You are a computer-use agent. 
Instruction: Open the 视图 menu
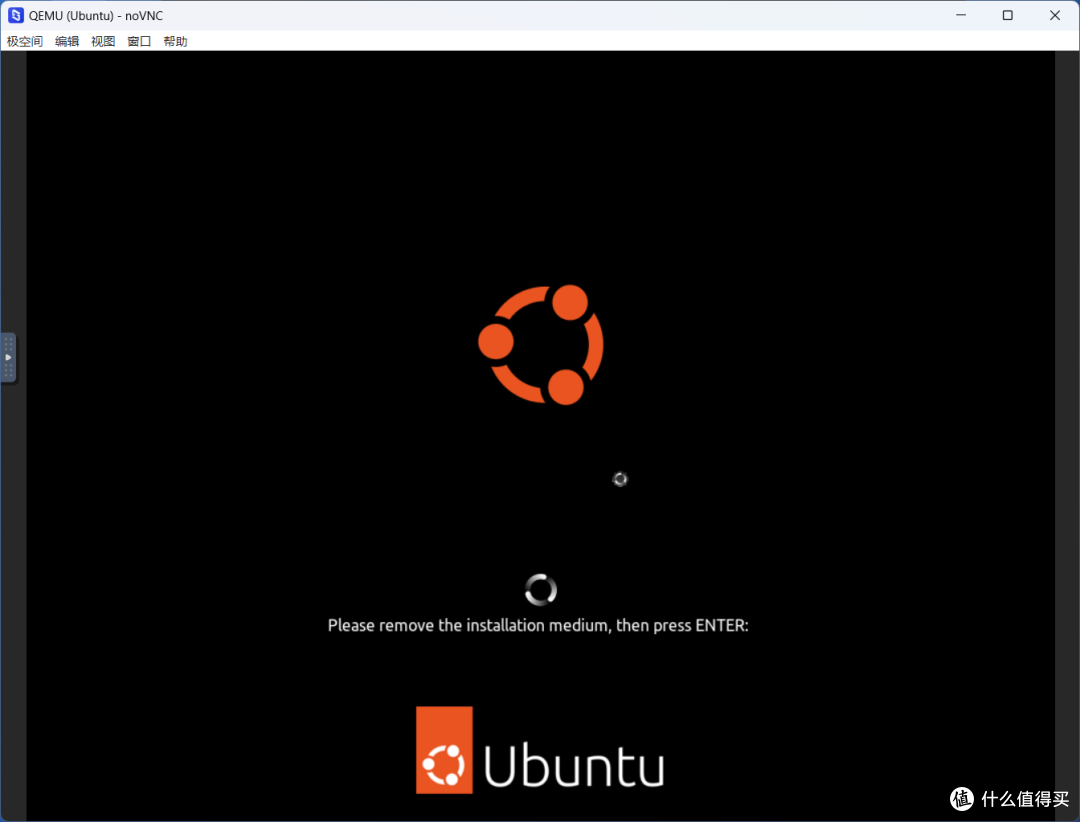point(103,41)
